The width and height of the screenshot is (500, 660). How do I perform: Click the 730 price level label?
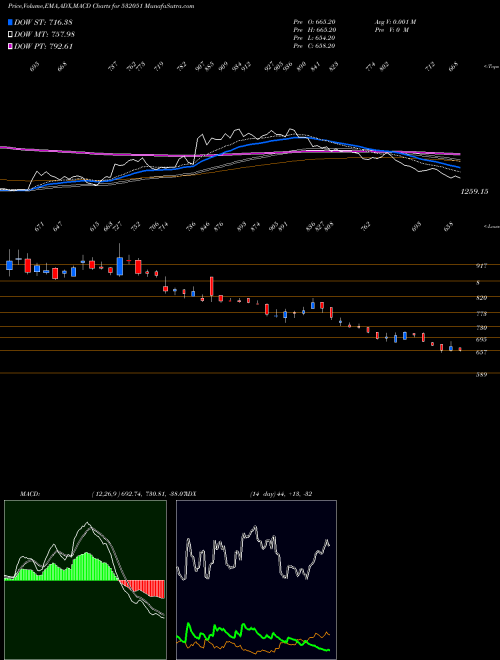(481, 328)
